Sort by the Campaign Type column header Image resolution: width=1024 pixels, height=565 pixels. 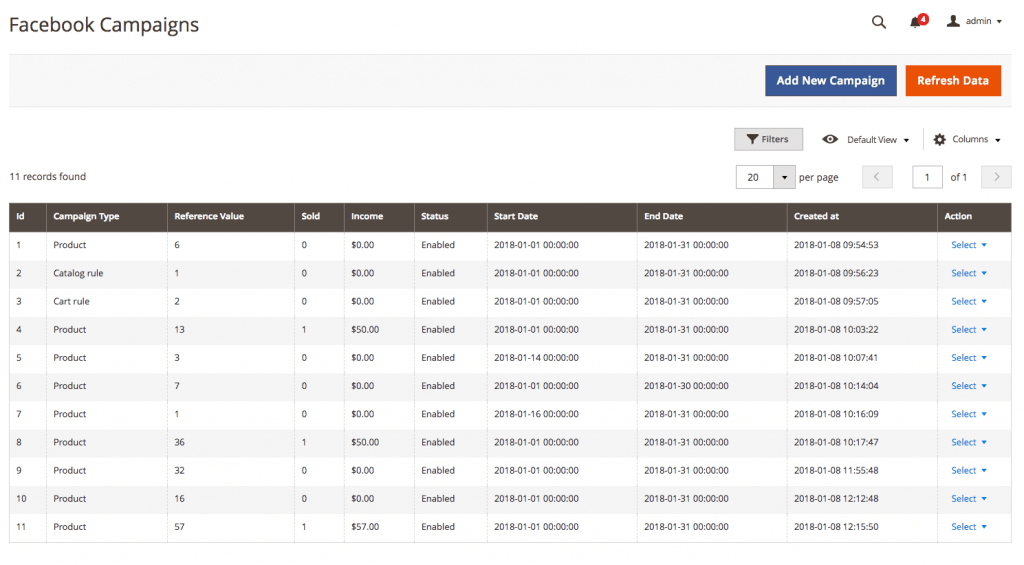coord(86,216)
